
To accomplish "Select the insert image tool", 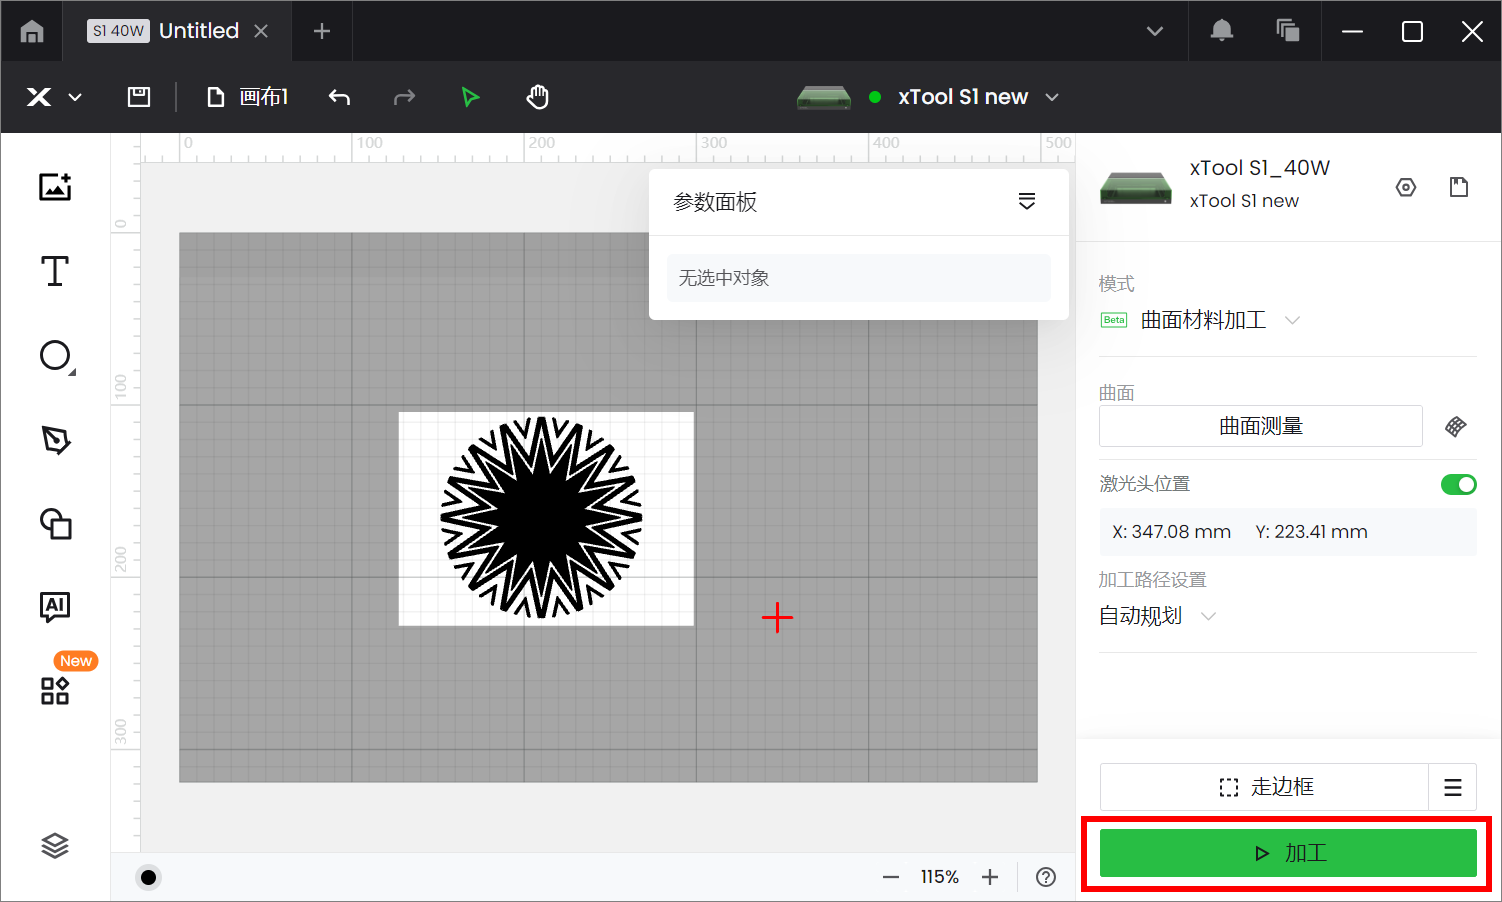I will coord(55,187).
